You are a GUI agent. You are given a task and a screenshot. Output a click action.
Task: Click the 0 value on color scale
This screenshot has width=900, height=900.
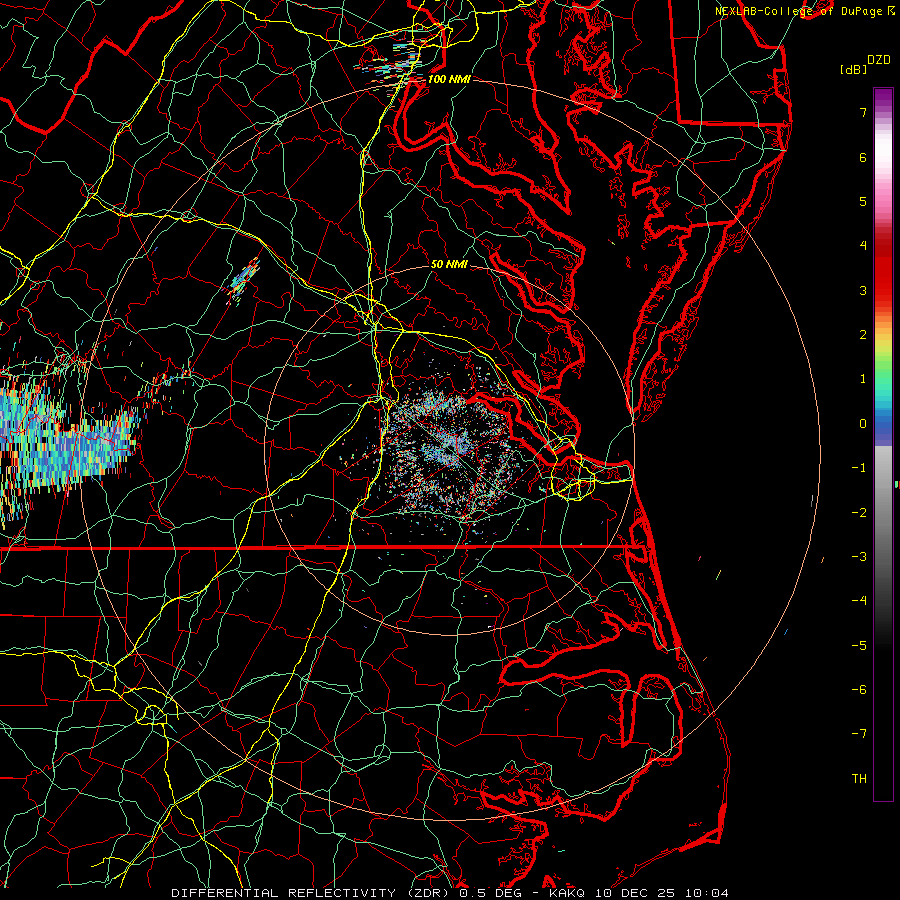(x=863, y=424)
